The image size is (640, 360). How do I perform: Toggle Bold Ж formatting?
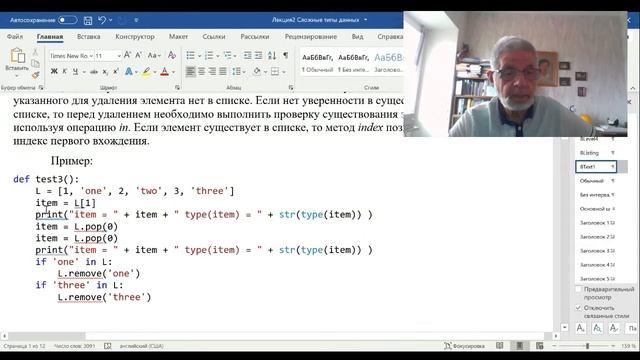click(54, 71)
